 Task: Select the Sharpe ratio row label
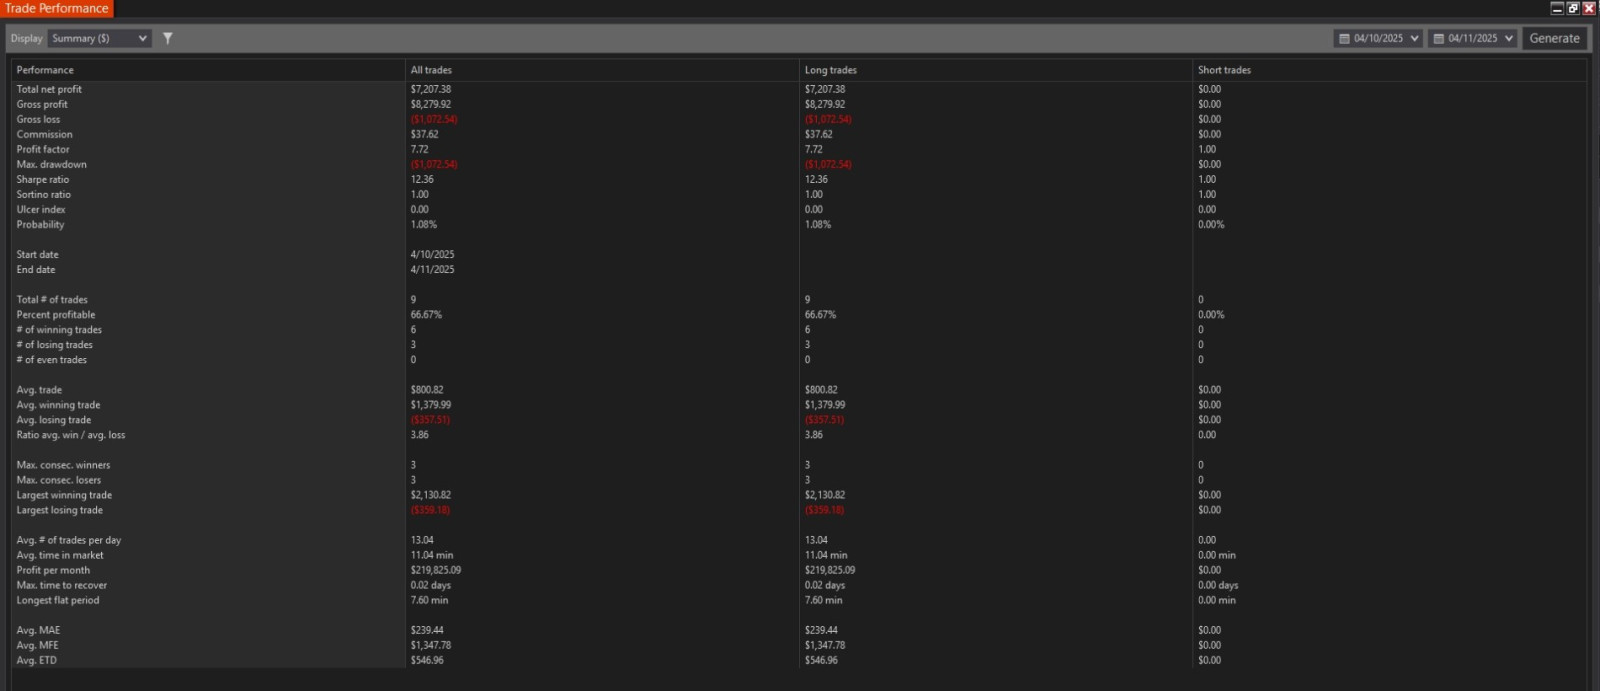pos(43,179)
